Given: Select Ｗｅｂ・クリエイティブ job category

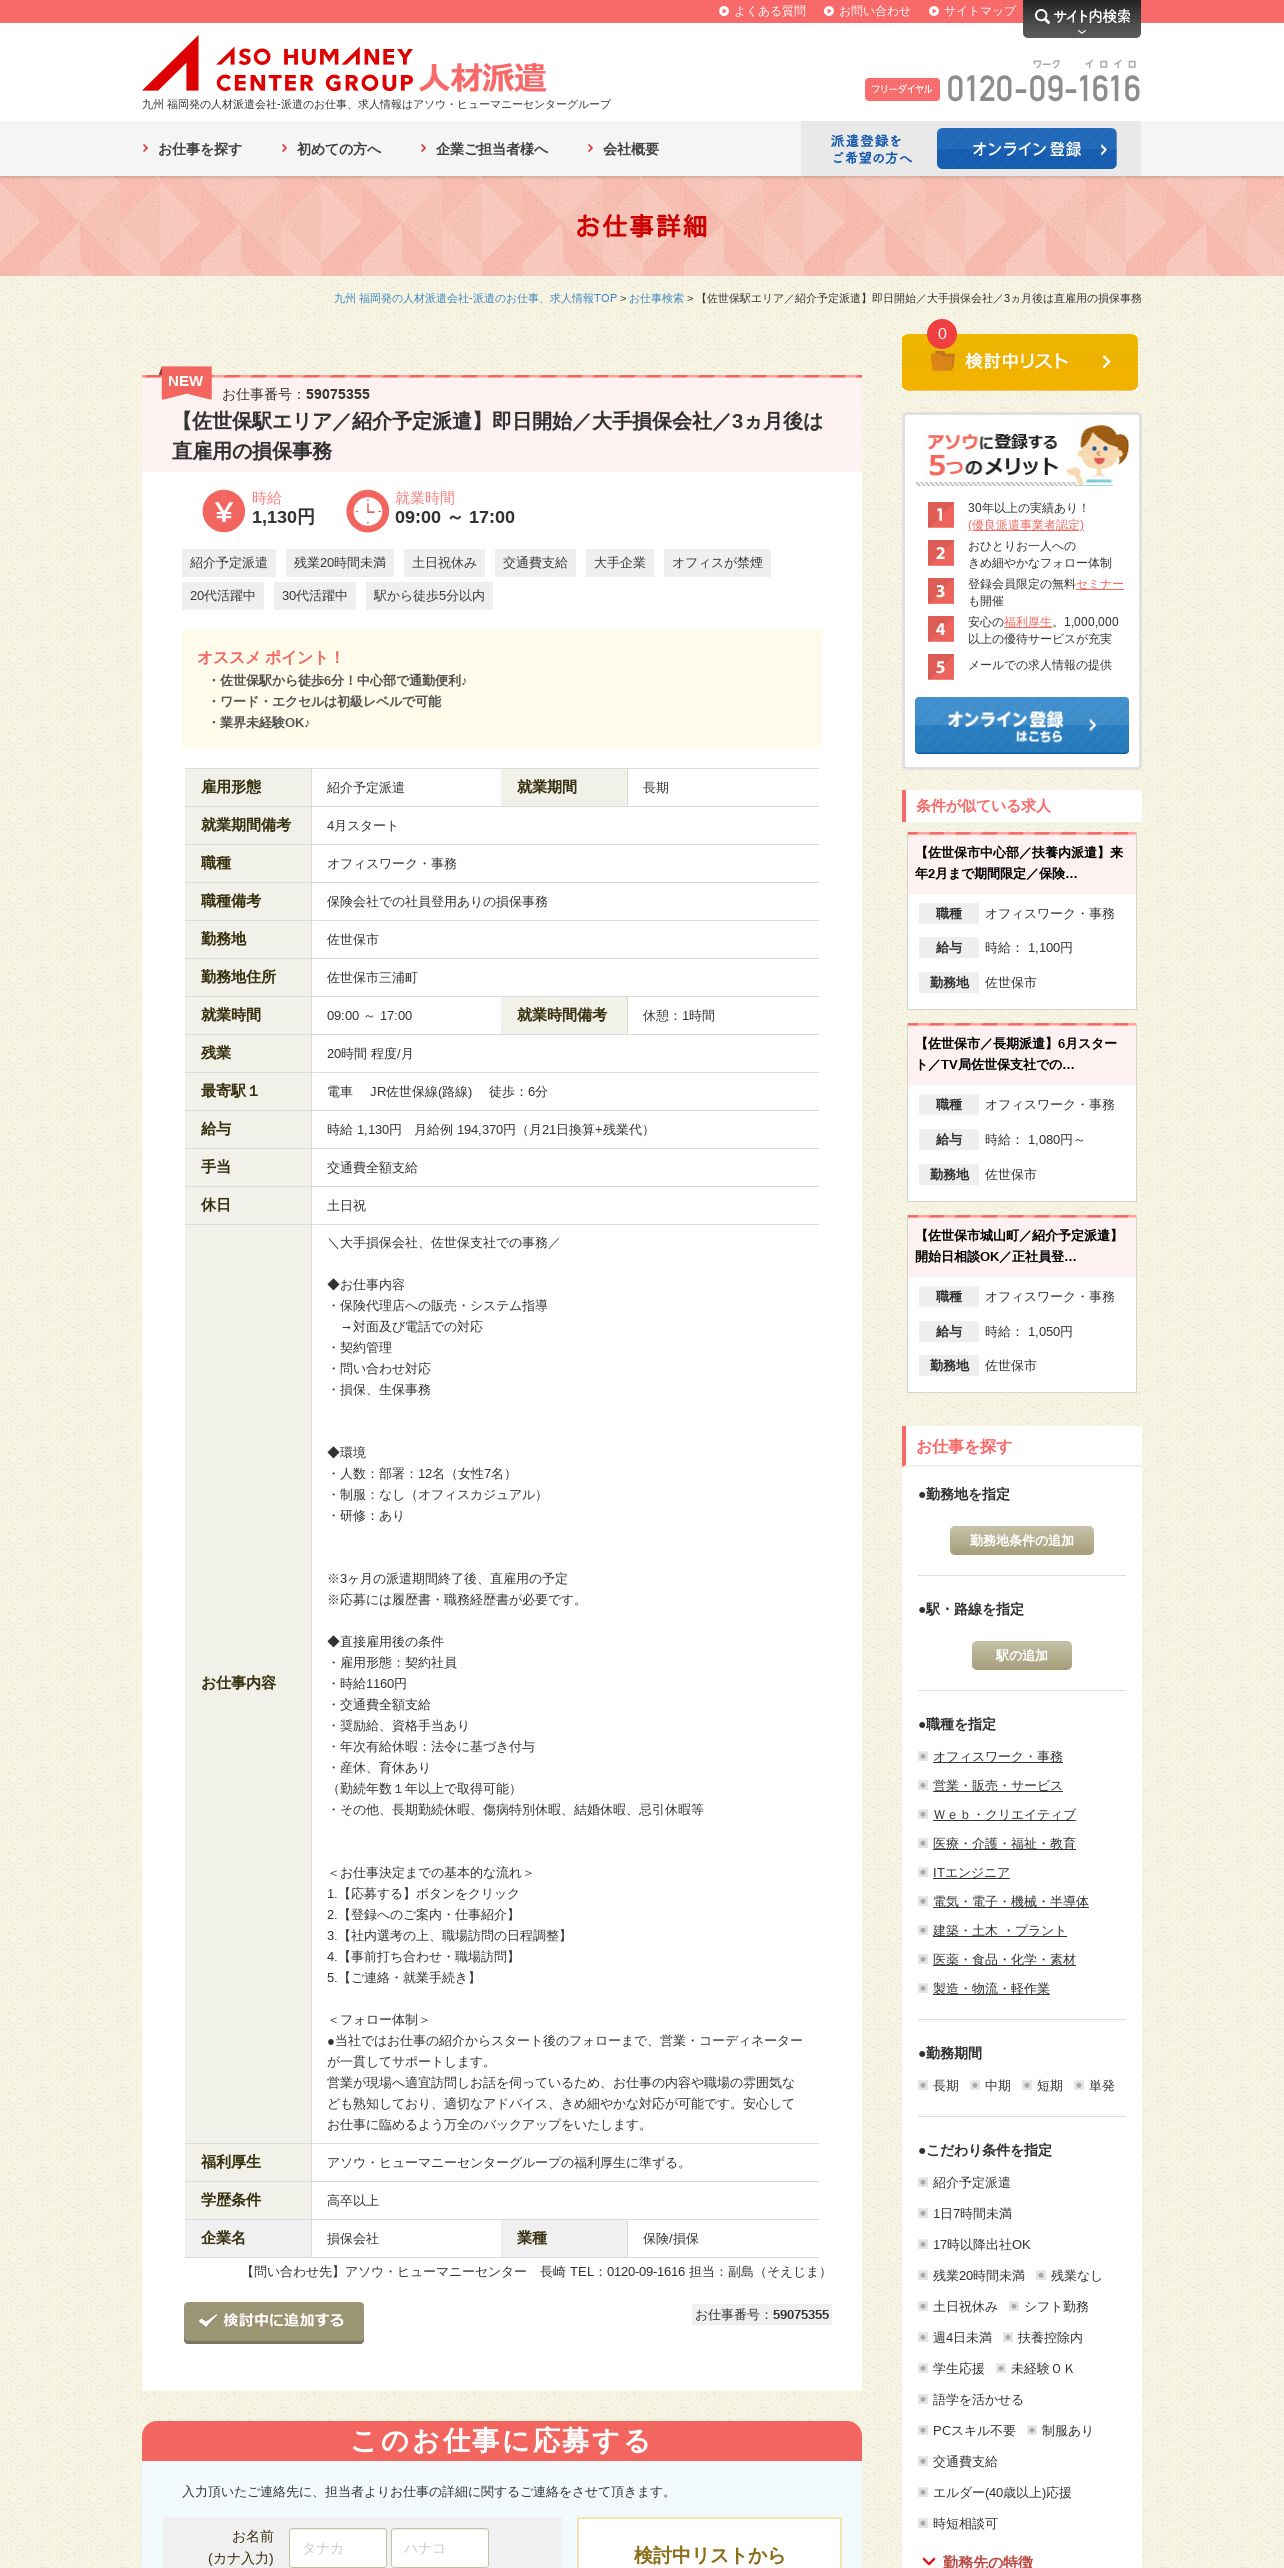Looking at the screenshot, I should click(x=1004, y=1814).
